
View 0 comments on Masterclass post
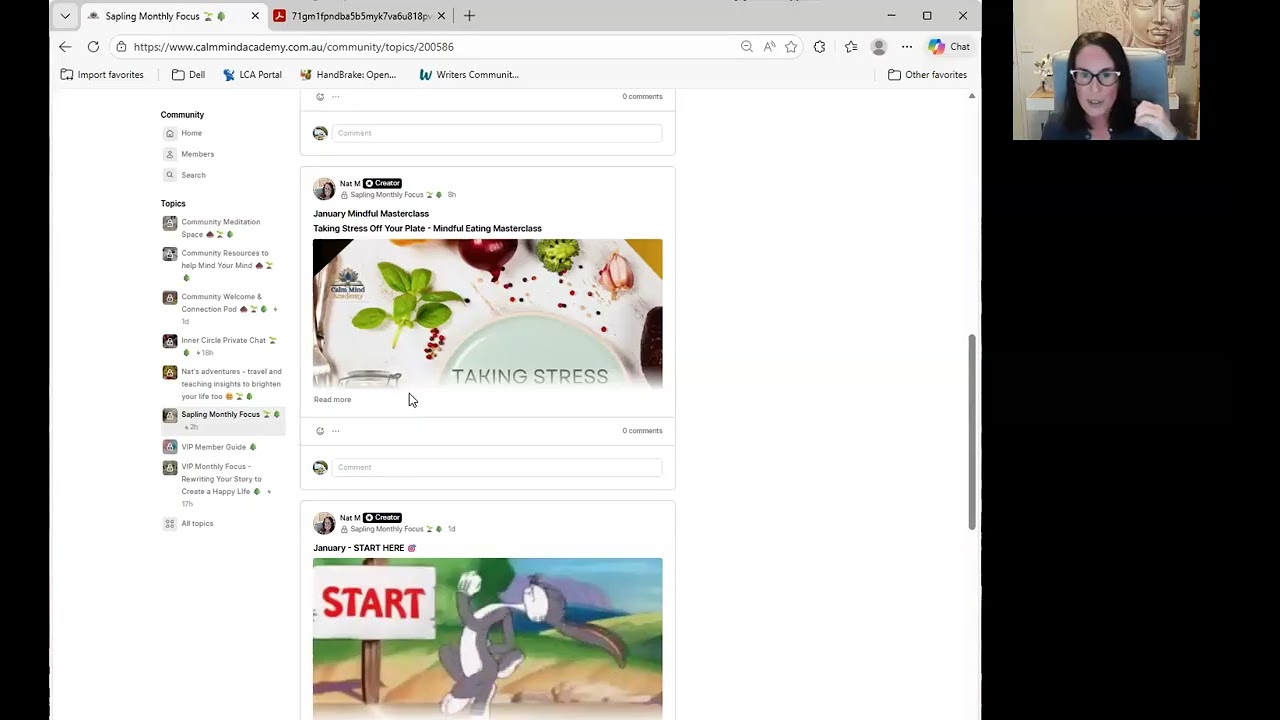(643, 431)
